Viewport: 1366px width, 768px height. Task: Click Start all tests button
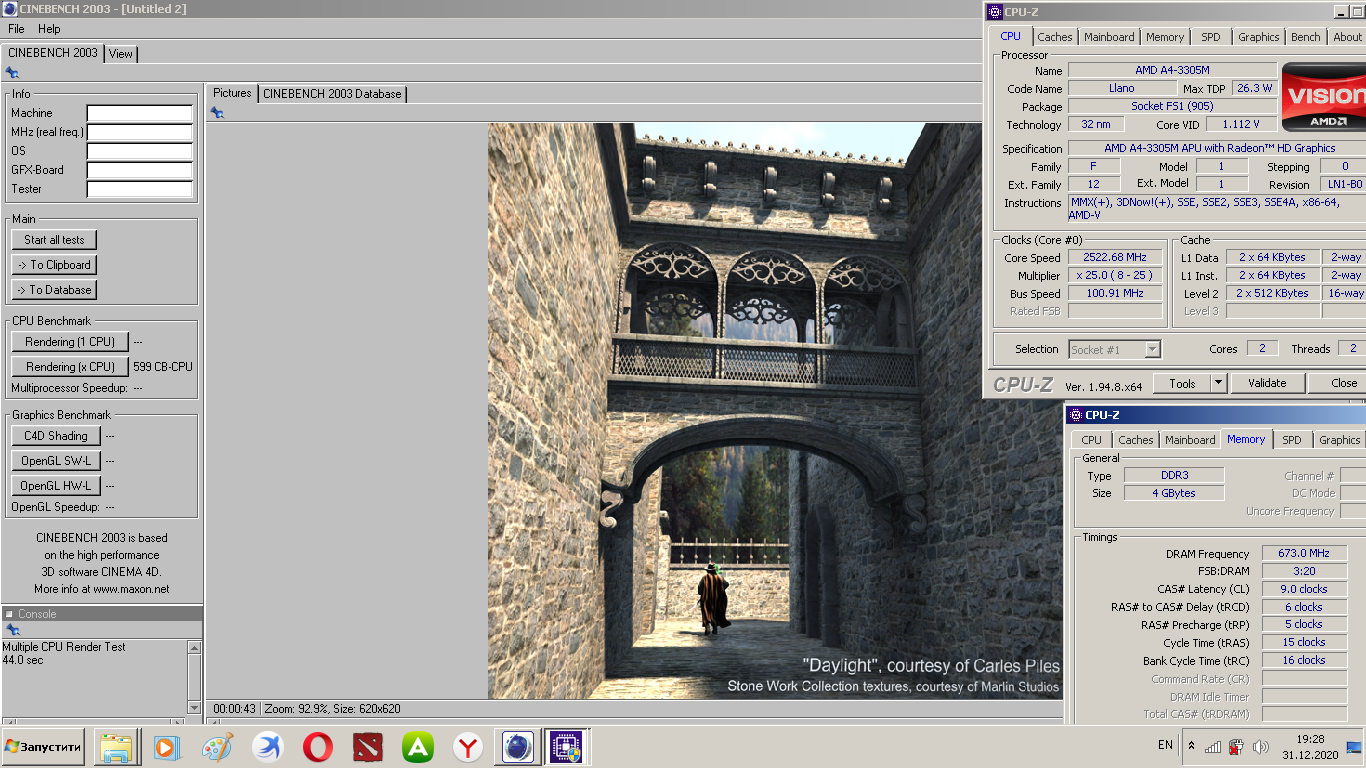coord(54,240)
